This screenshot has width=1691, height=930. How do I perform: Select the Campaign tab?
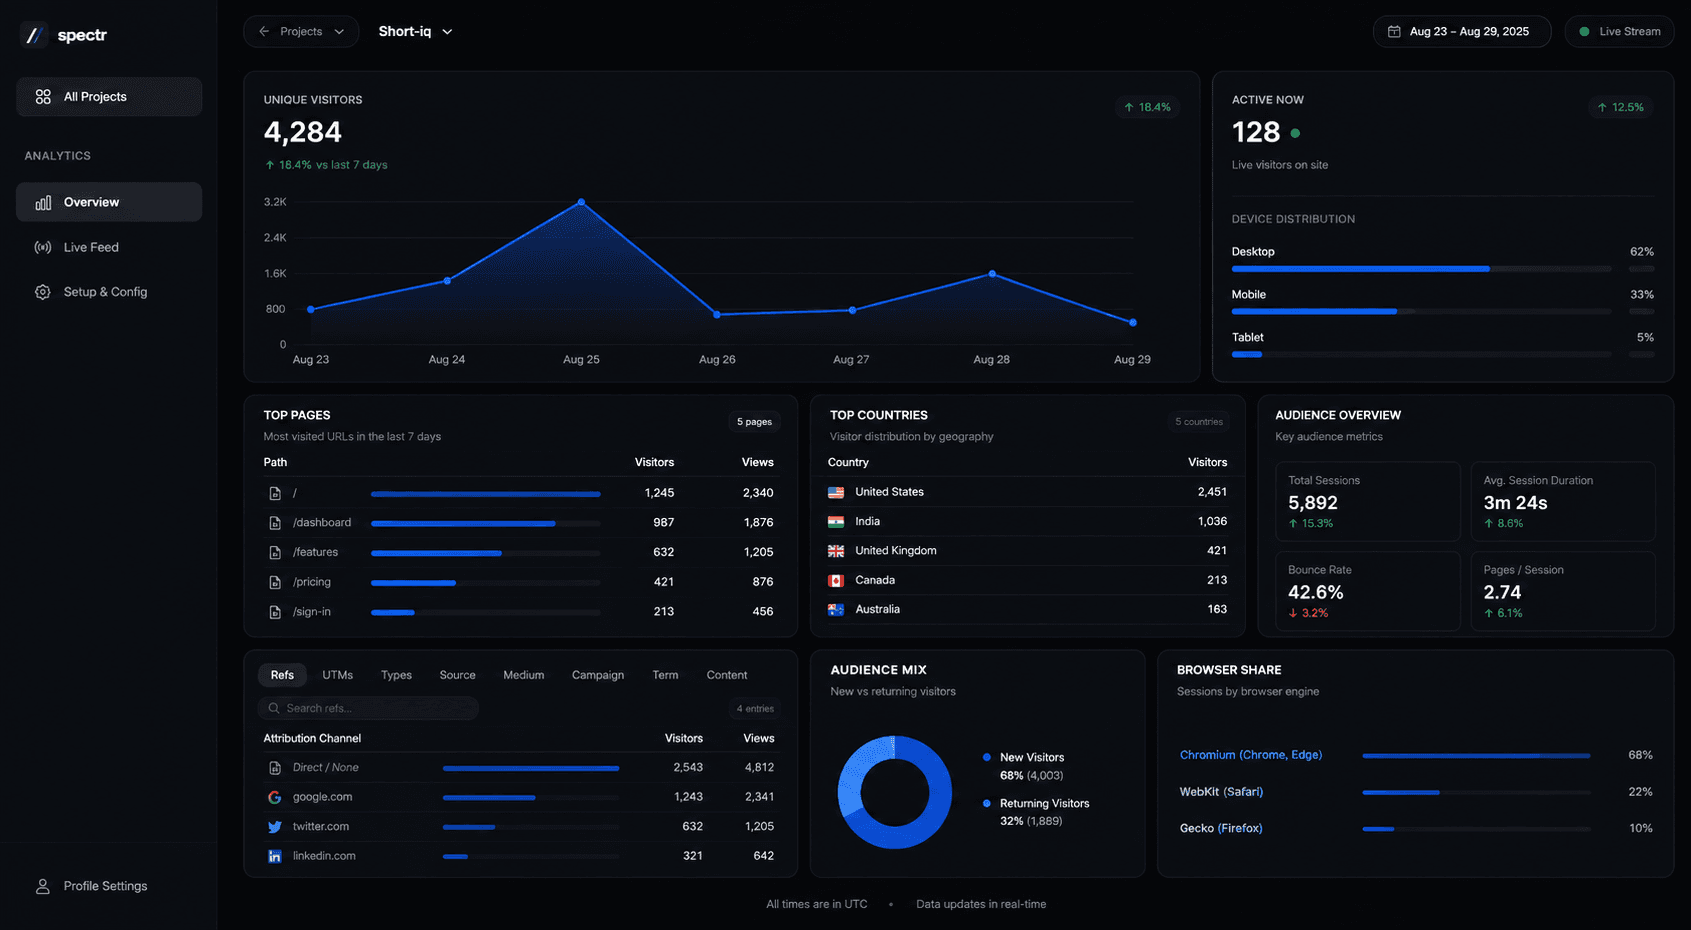598,675
